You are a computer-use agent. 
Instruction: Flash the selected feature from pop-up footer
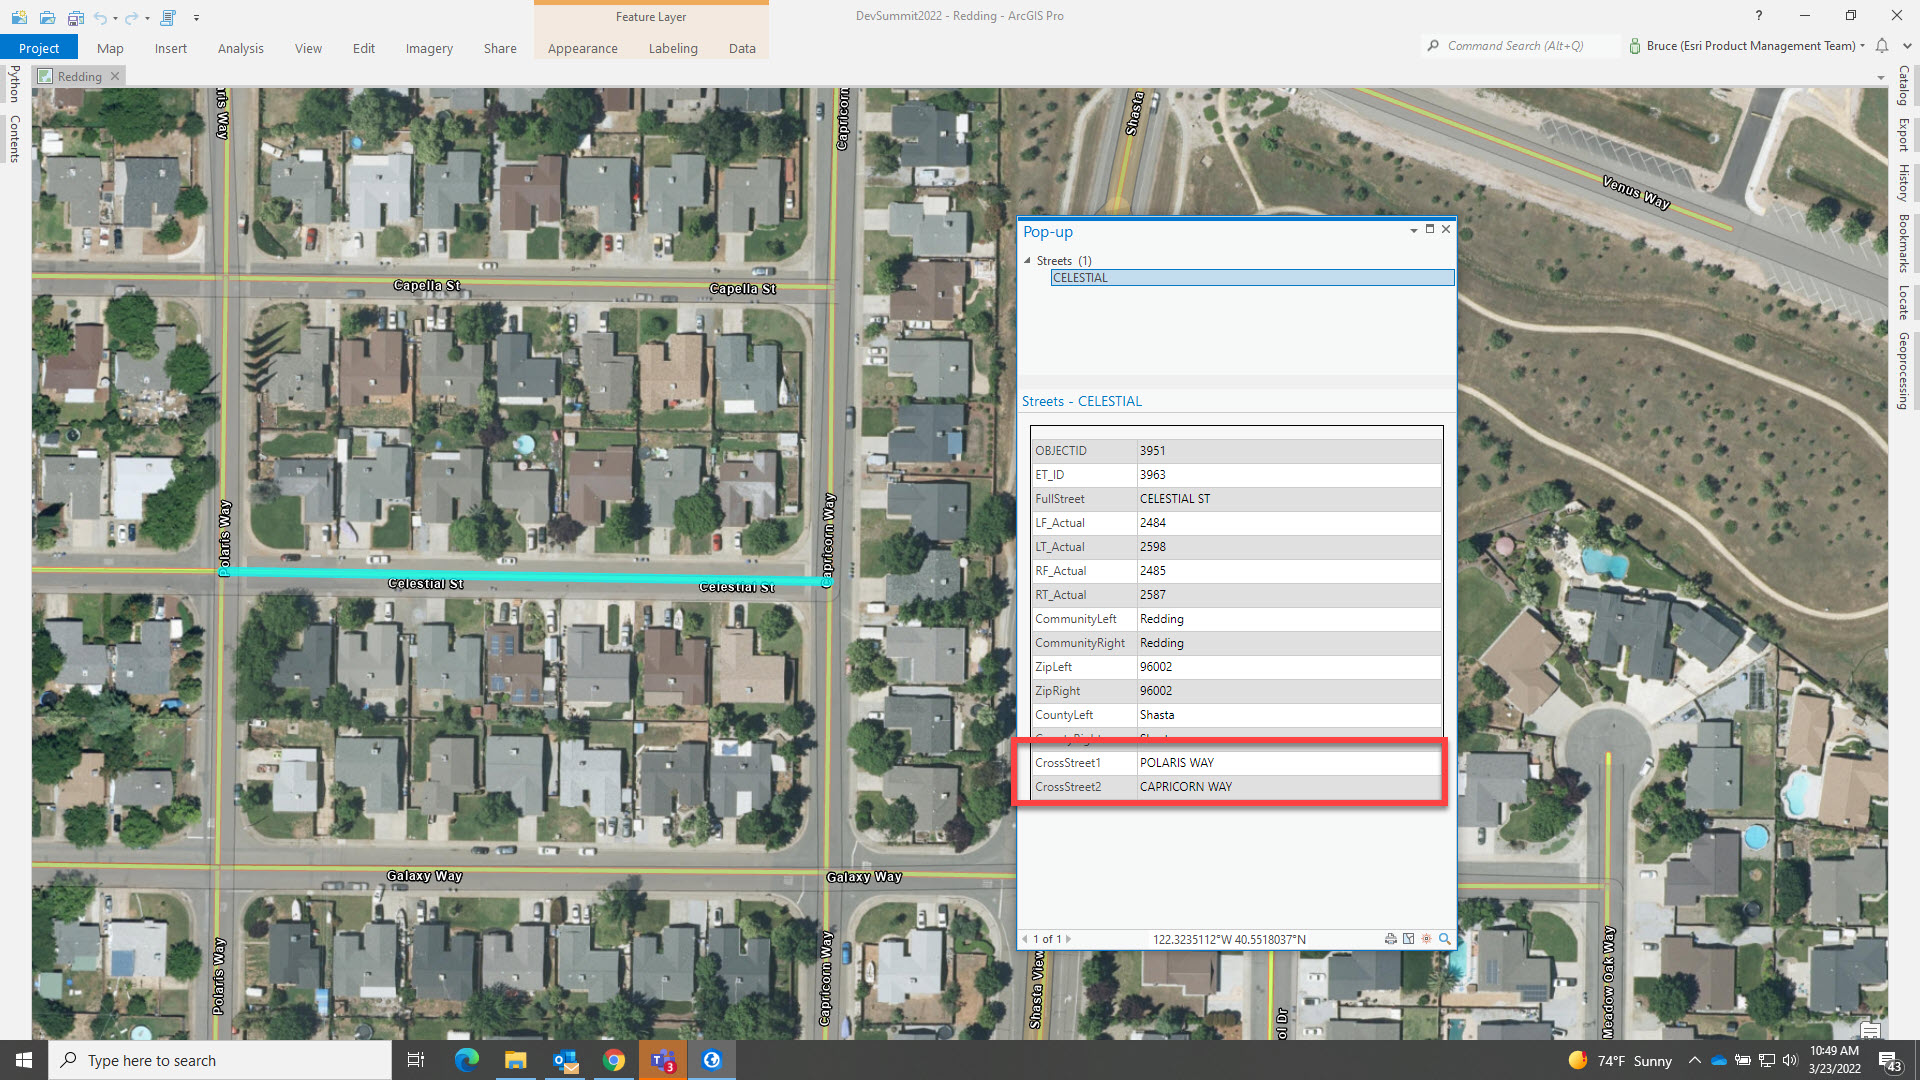tap(1426, 939)
